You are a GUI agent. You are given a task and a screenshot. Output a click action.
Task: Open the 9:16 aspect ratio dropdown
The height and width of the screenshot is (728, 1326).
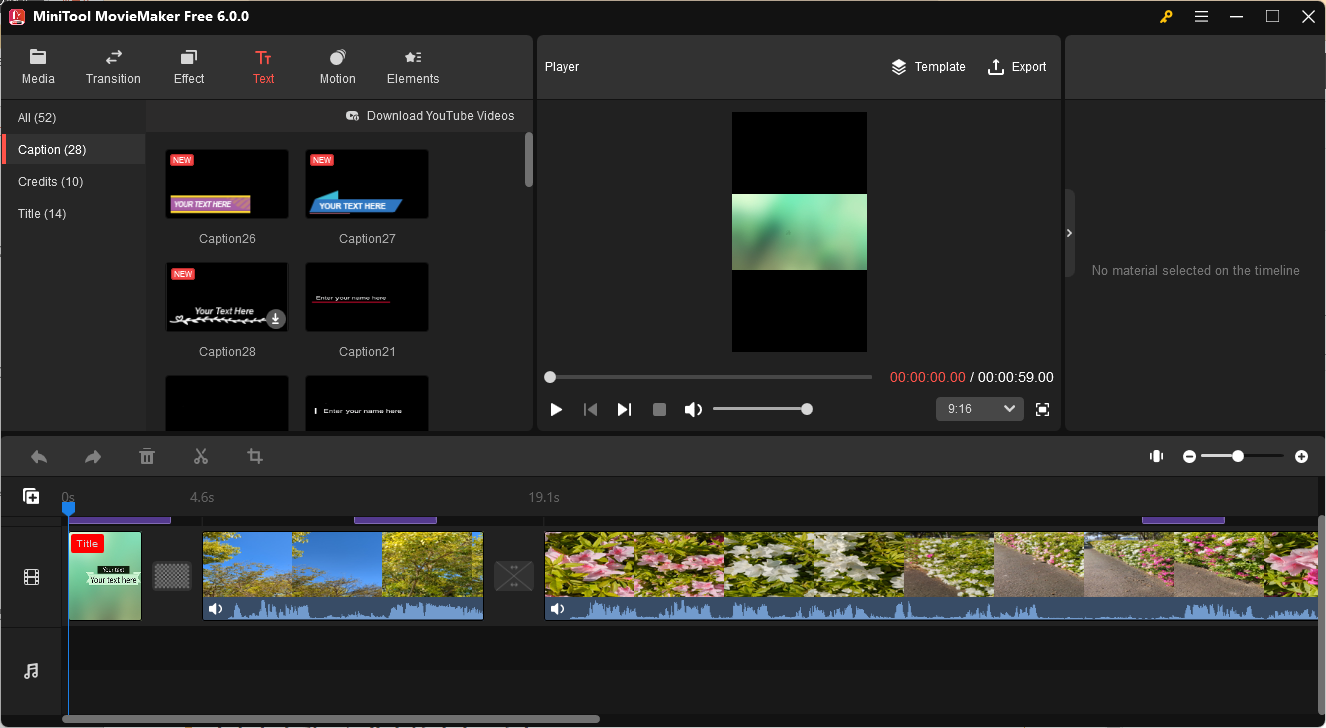point(979,409)
